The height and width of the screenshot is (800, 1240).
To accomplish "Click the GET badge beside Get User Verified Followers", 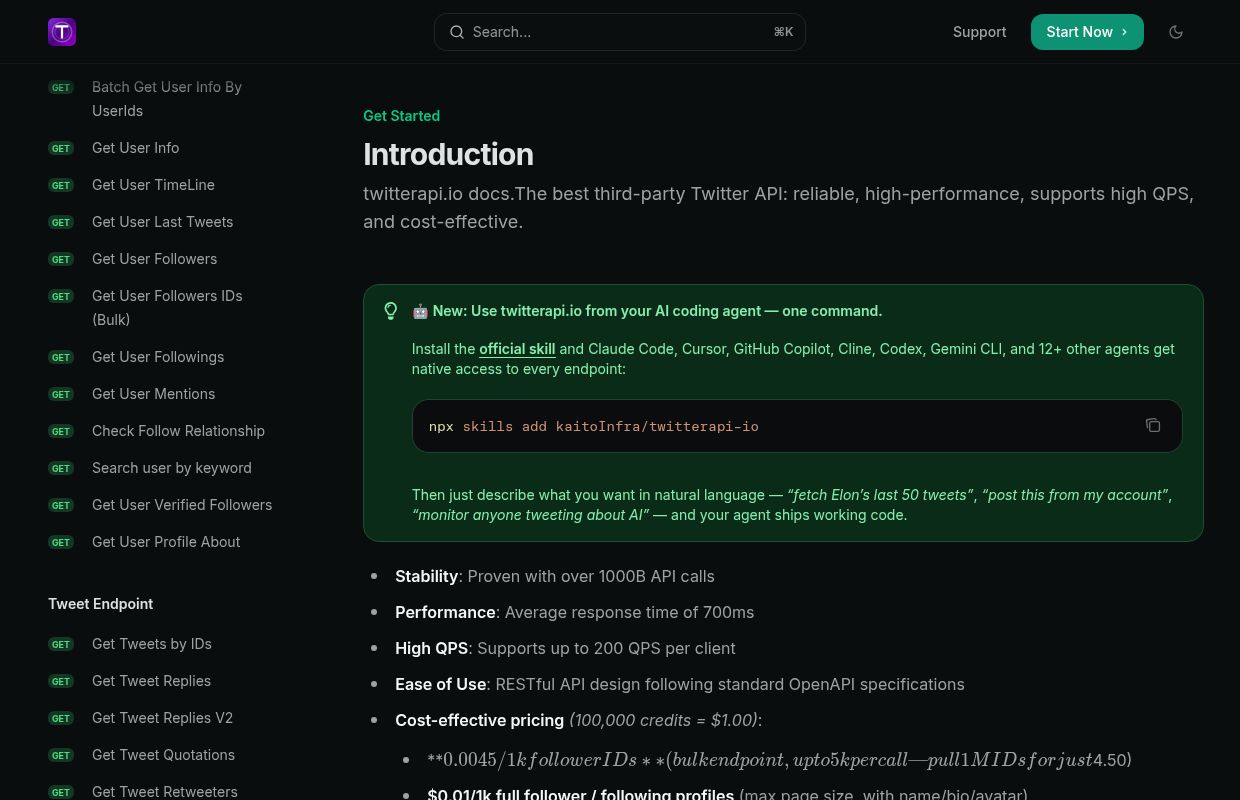I will tap(61, 505).
